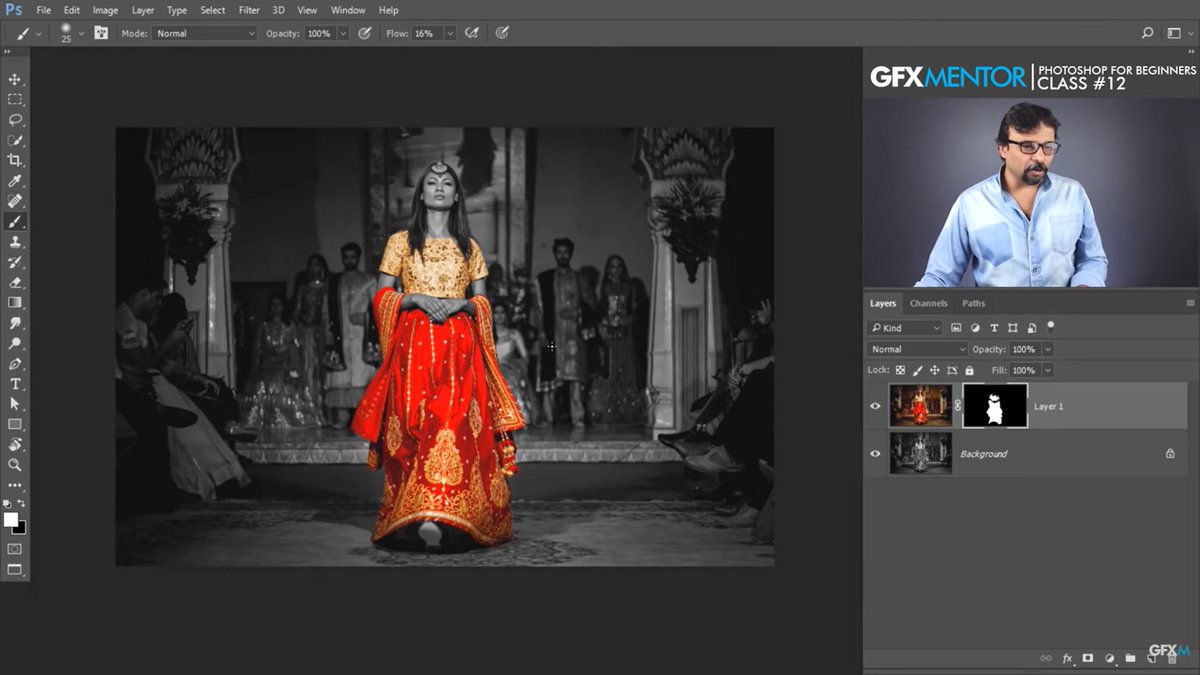Image resolution: width=1200 pixels, height=675 pixels.
Task: Hide the Background layer eye icon
Action: 875,454
